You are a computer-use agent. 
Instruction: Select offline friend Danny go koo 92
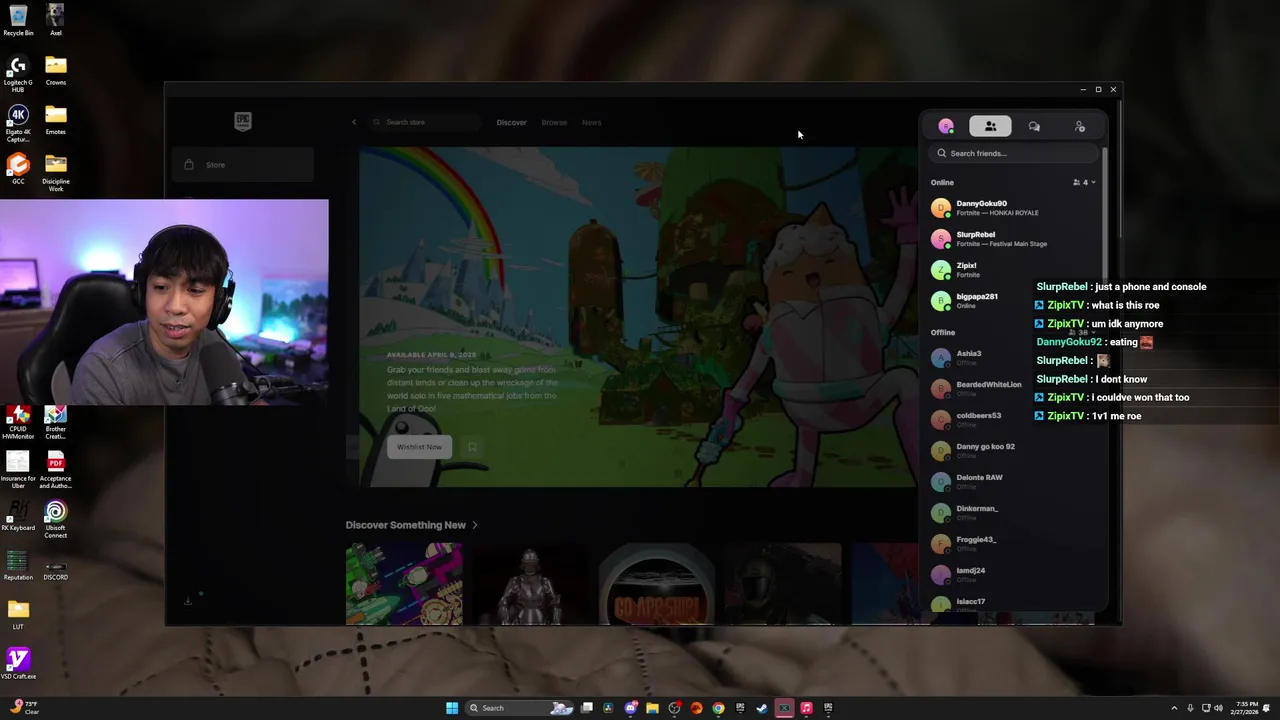(1012, 450)
